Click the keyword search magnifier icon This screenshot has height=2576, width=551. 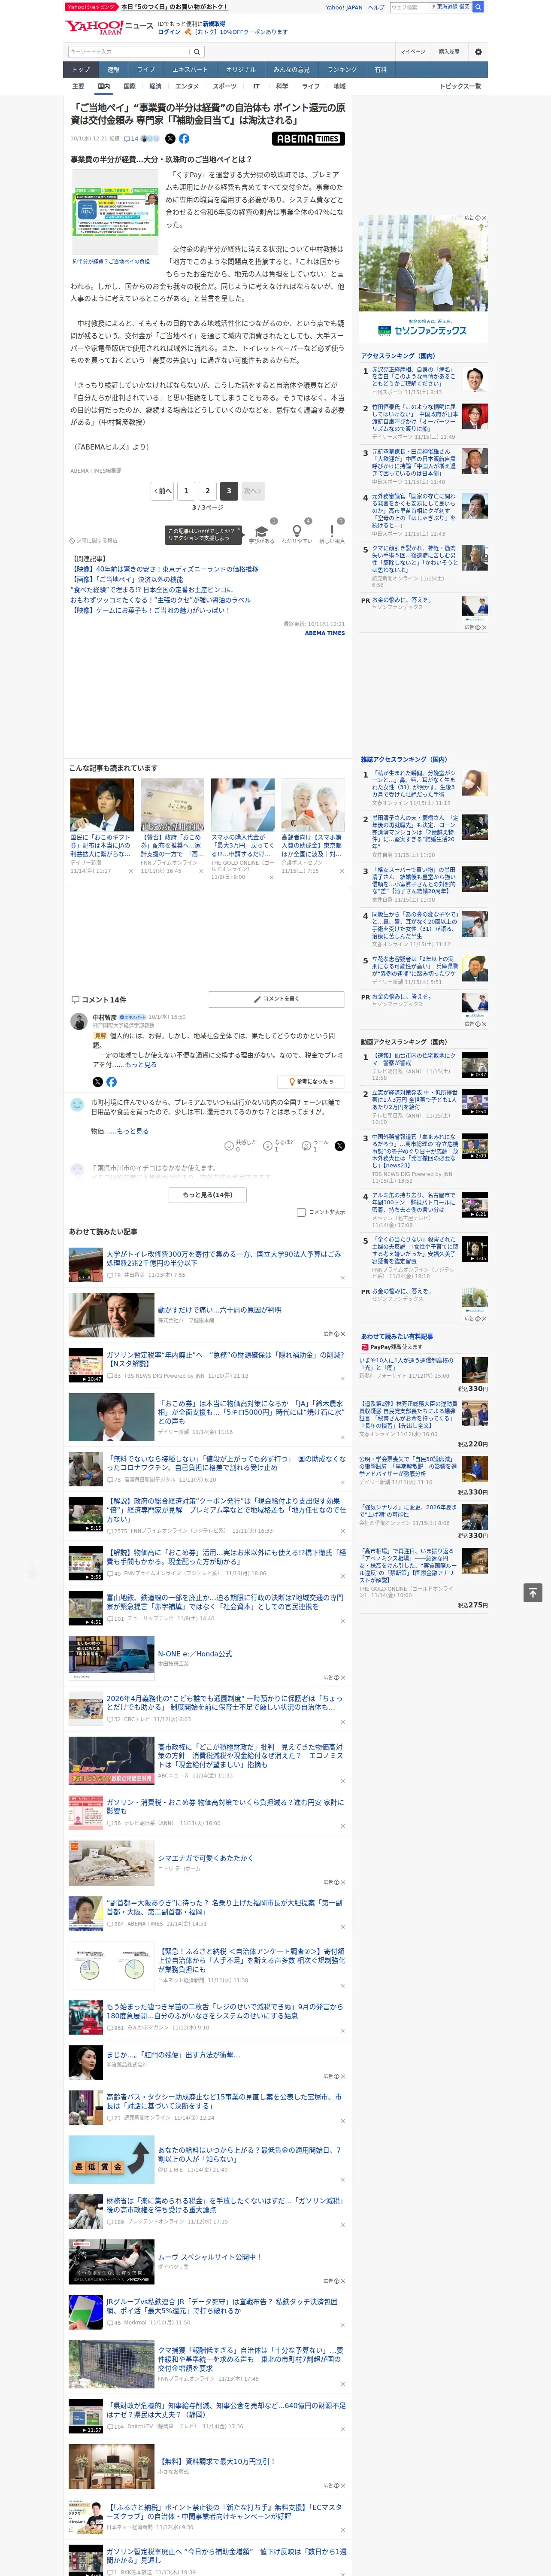[x=197, y=52]
